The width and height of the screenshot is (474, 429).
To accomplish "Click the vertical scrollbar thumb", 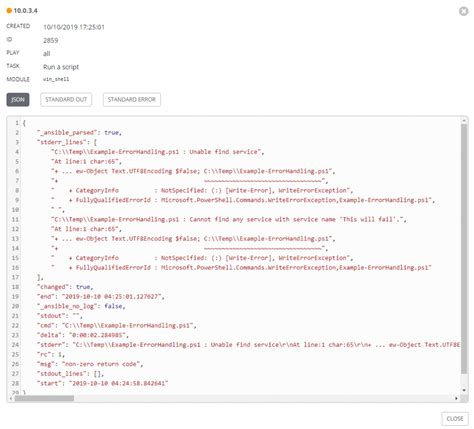I will [464, 249].
